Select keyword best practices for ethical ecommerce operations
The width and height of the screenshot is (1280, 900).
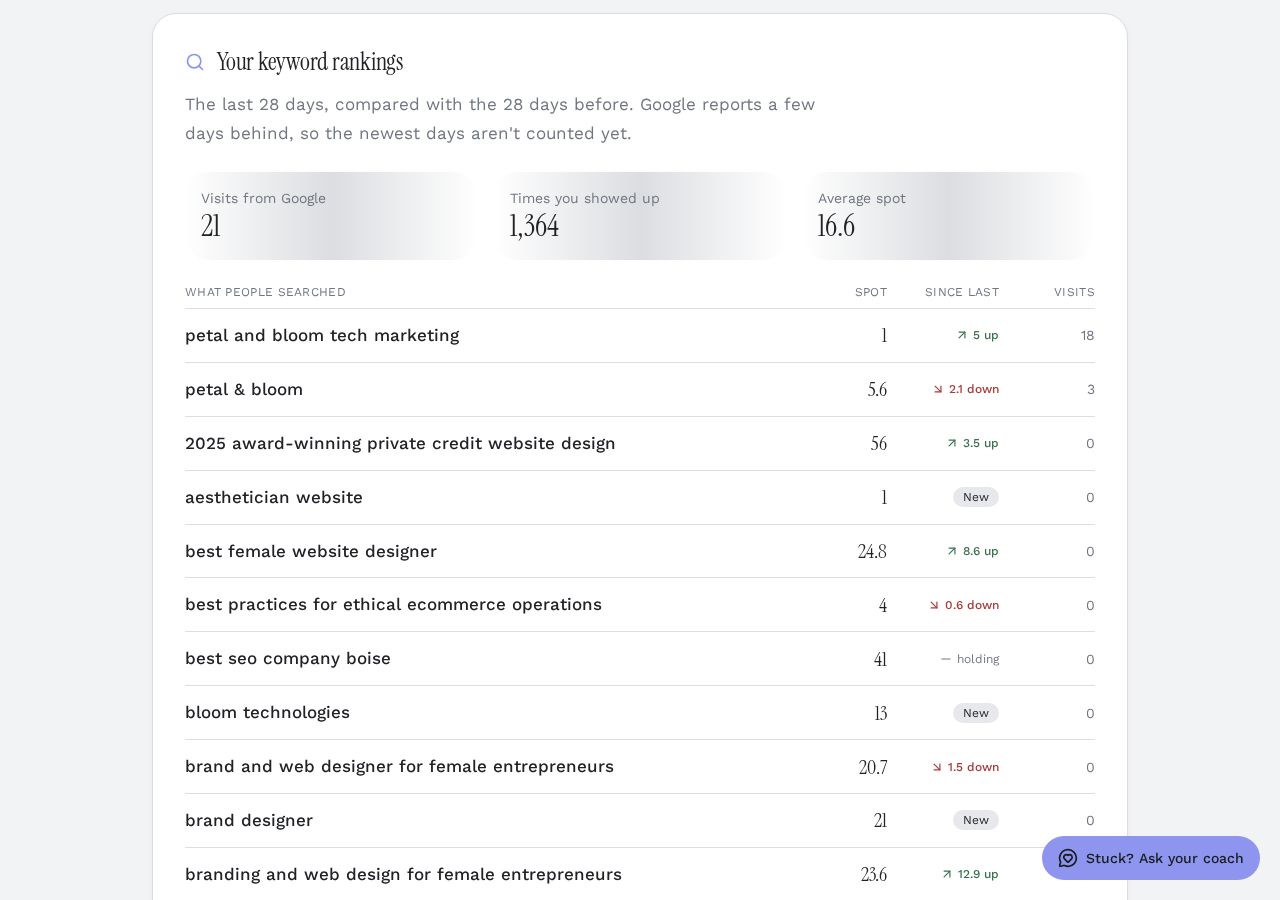[393, 604]
